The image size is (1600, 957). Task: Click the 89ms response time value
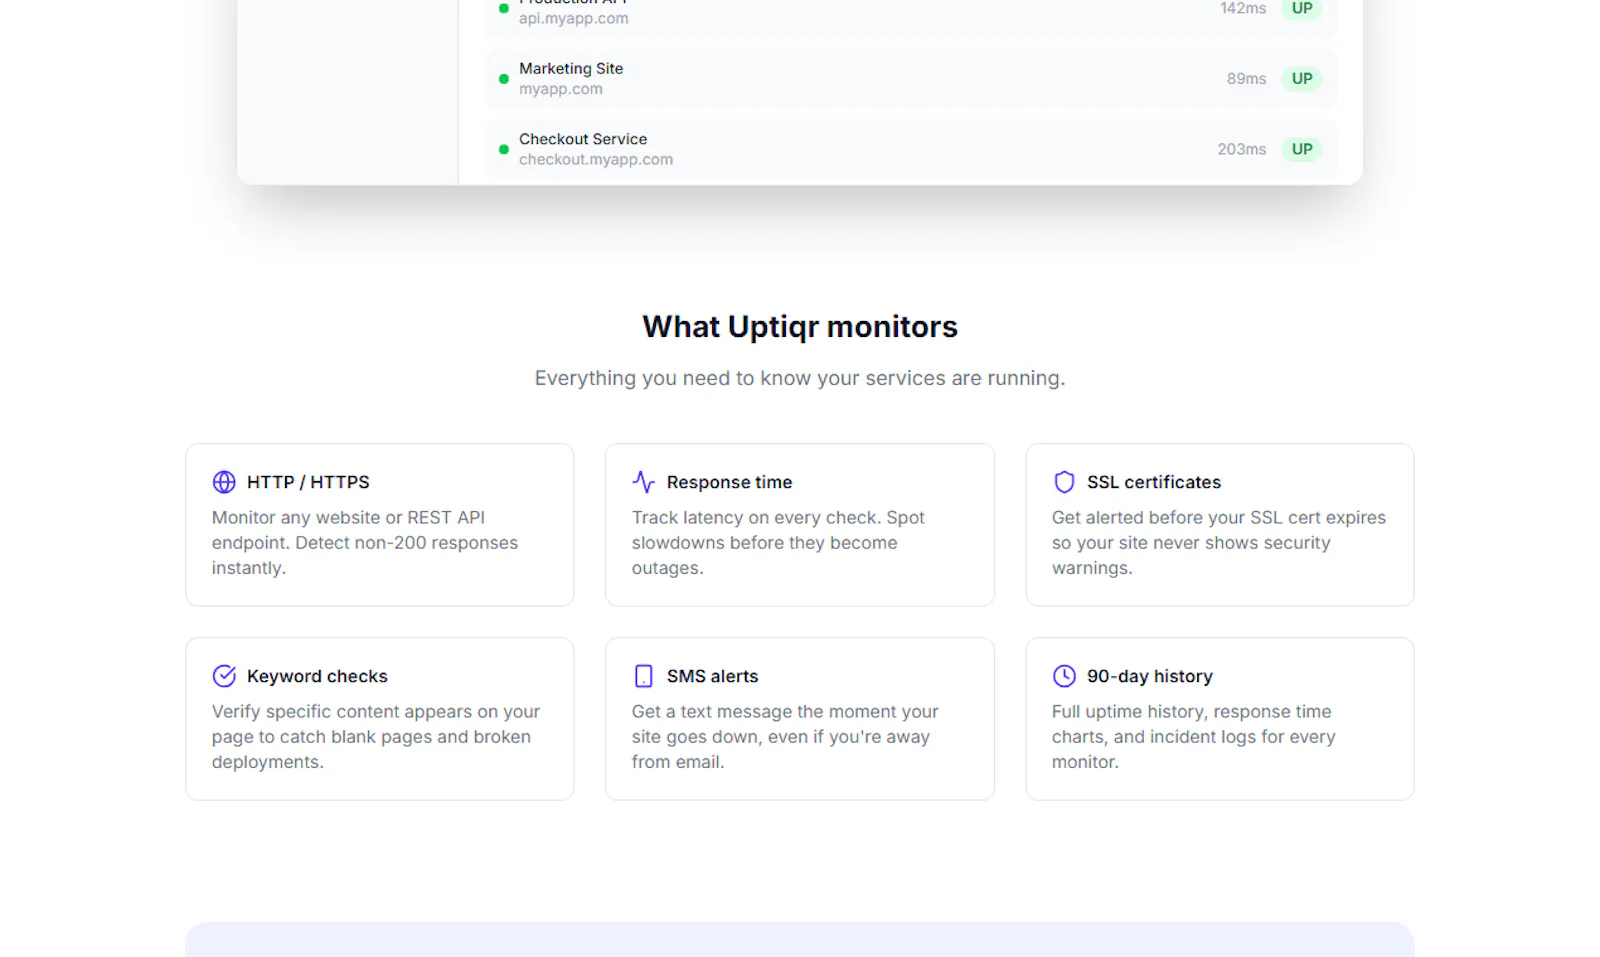pos(1247,79)
